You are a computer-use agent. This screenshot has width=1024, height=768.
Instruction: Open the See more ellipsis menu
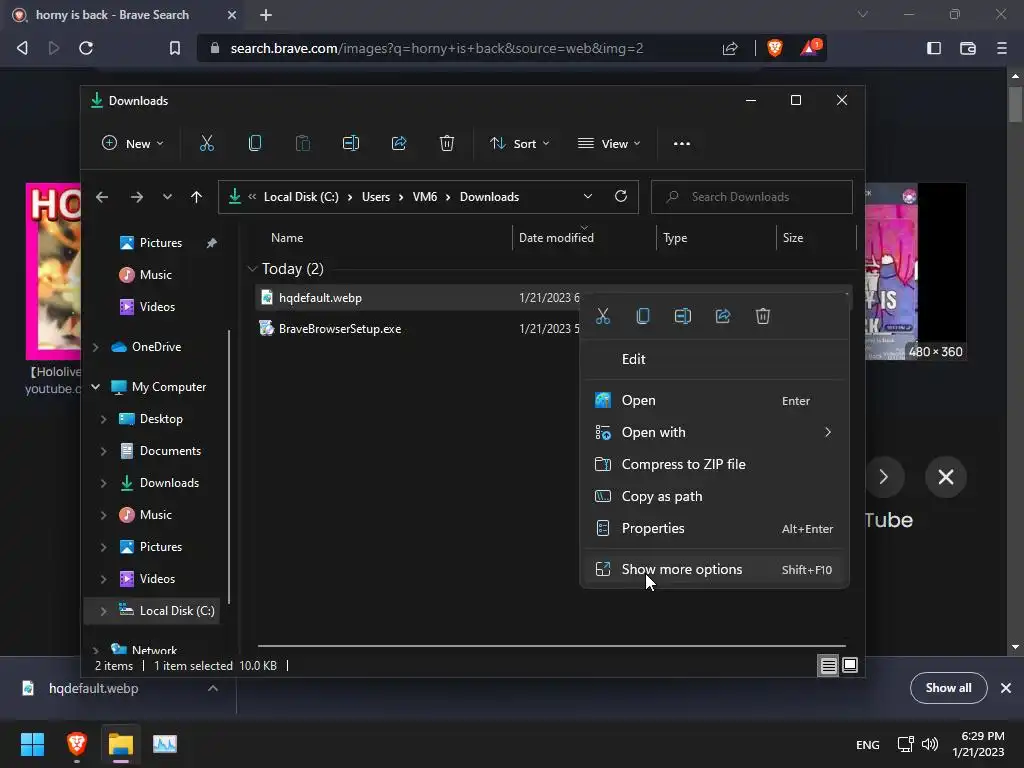[x=681, y=144]
